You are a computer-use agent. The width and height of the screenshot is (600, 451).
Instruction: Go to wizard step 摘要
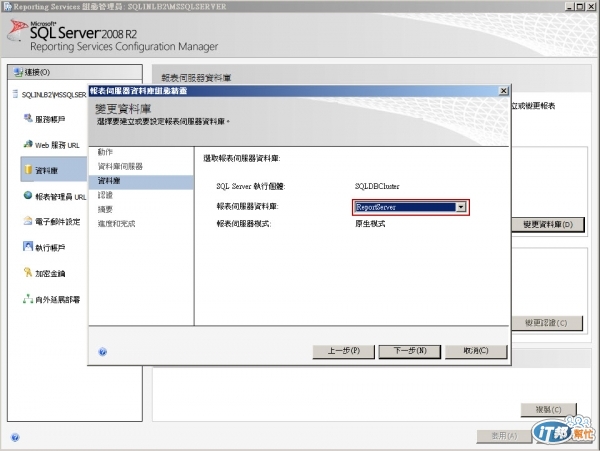coord(105,209)
